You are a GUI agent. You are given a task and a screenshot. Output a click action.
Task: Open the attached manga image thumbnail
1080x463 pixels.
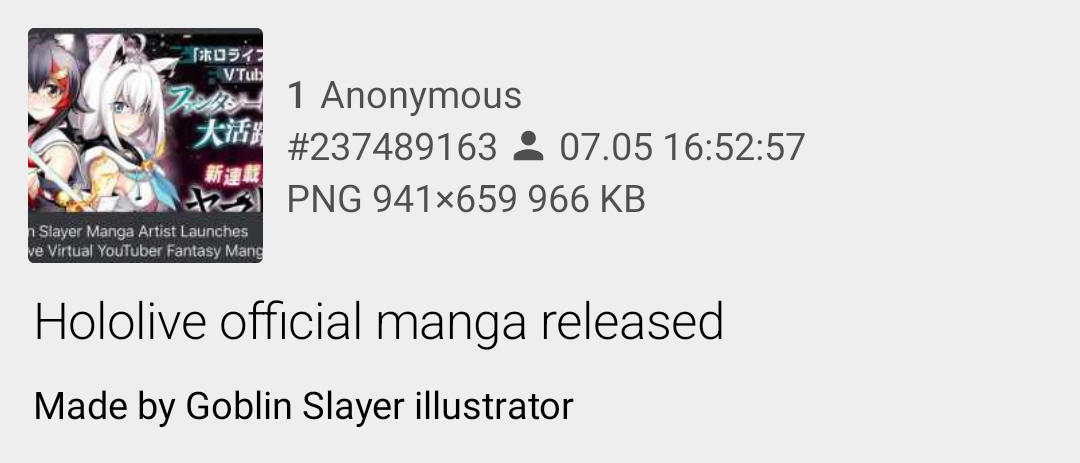145,145
